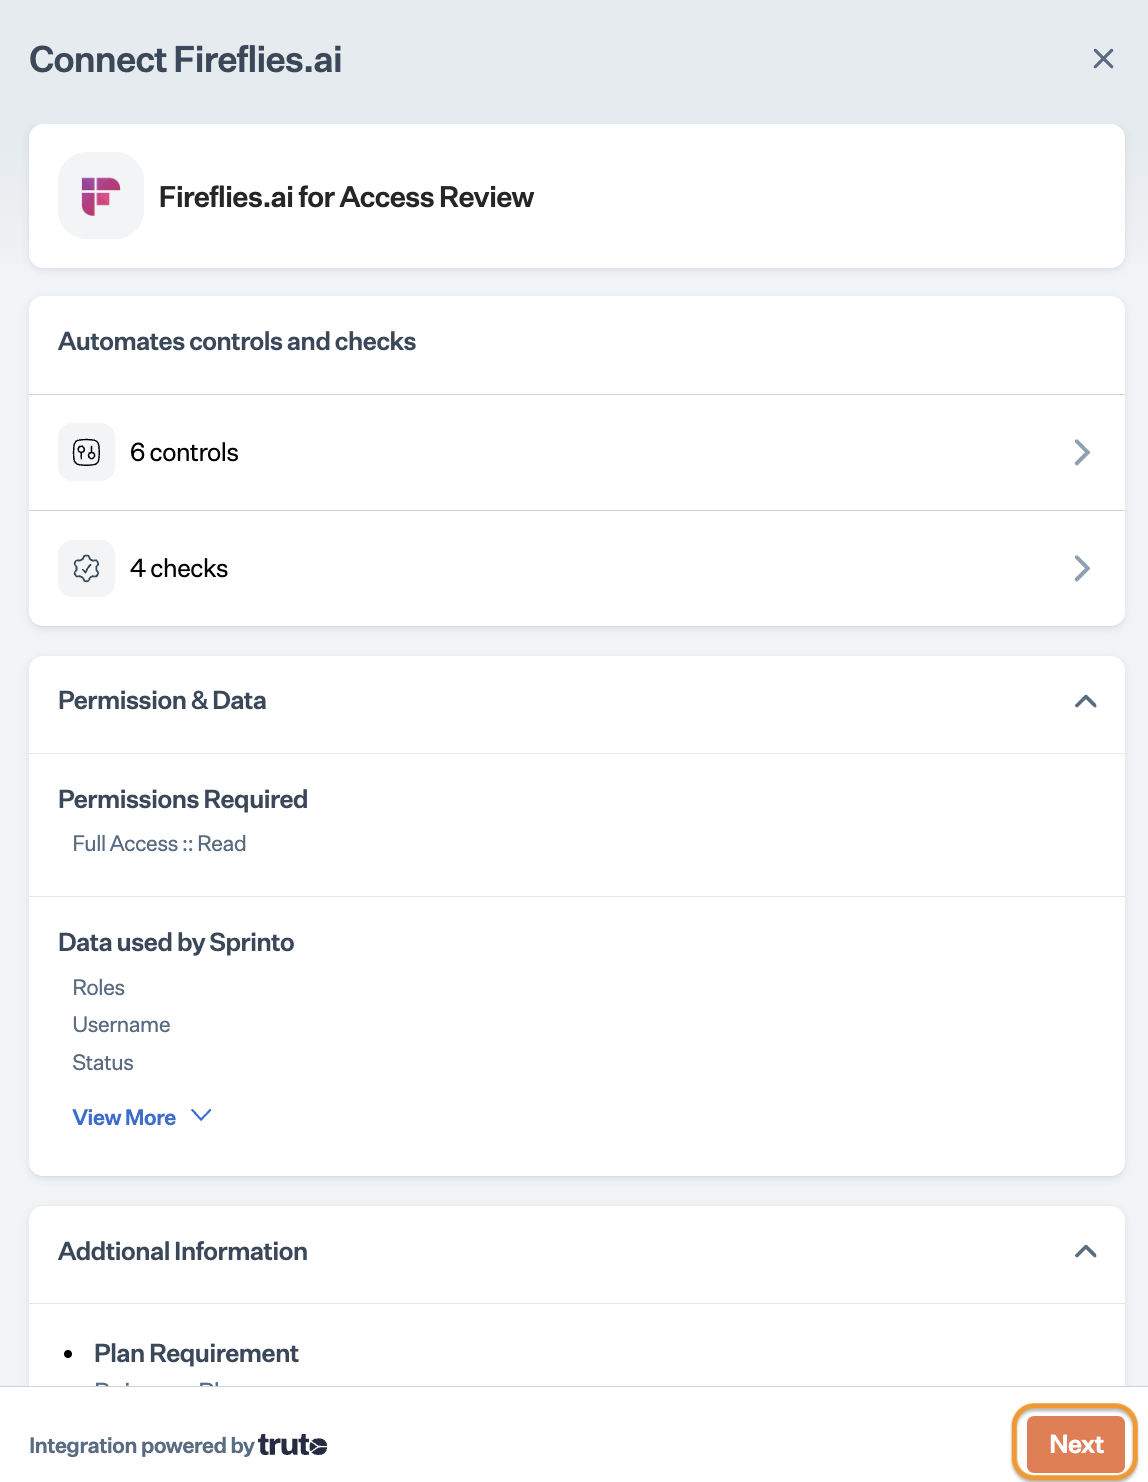Open the 6 controls row
Image resolution: width=1148 pixels, height=1482 pixels.
click(577, 452)
